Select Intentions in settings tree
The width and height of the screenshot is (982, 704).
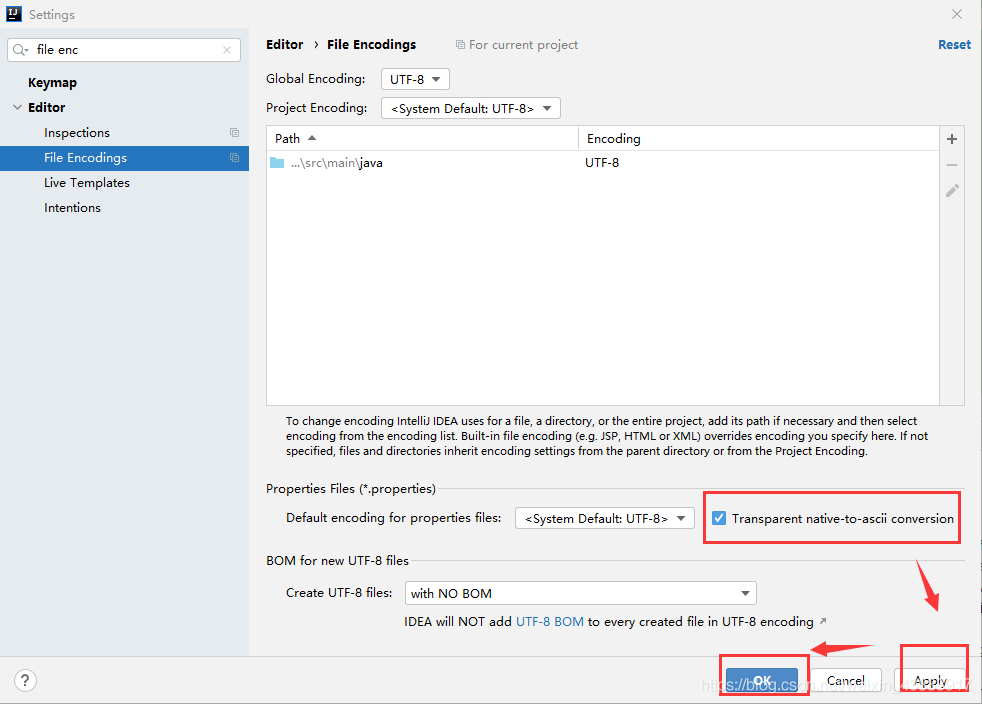click(x=72, y=208)
